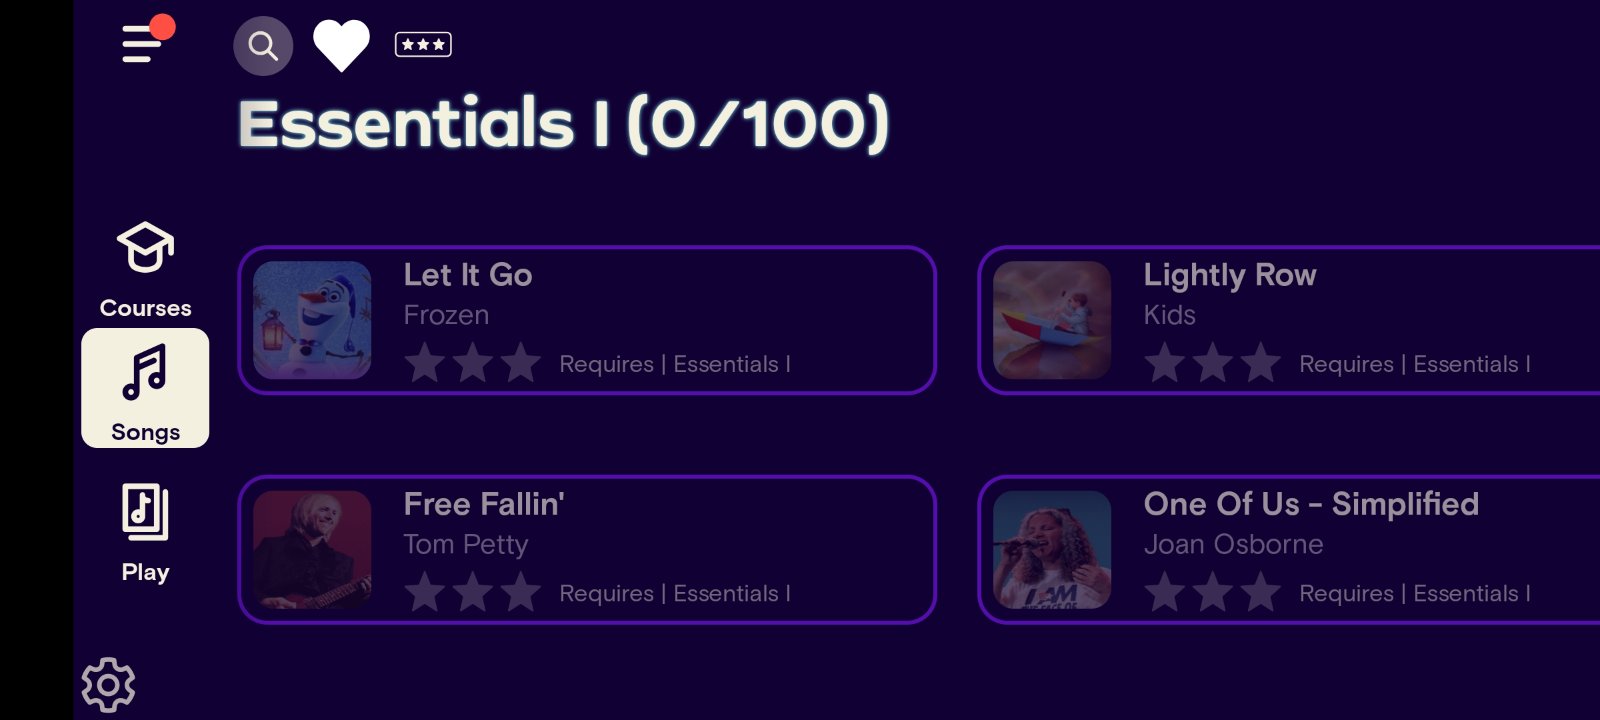Choose One Of Us - Simplified song
The image size is (1600, 720).
tap(1310, 505)
